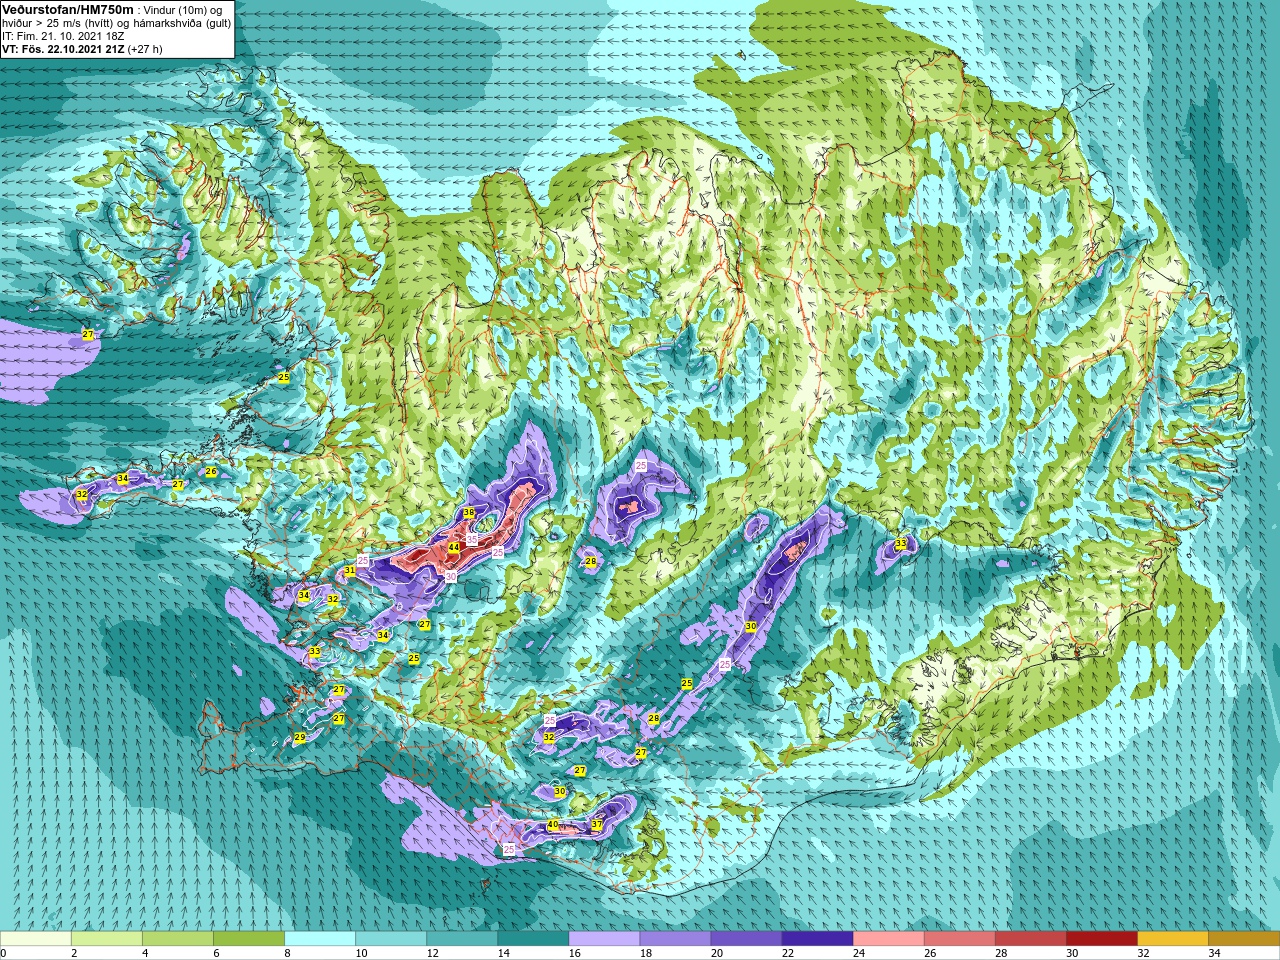Click the 'VT: Fös. 22.10.2021 21Z' valid time

[x=63, y=48]
